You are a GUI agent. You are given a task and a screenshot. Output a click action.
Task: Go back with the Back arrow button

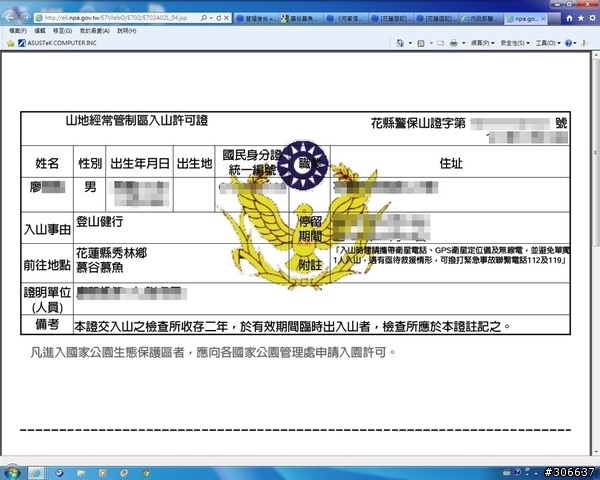10,17
